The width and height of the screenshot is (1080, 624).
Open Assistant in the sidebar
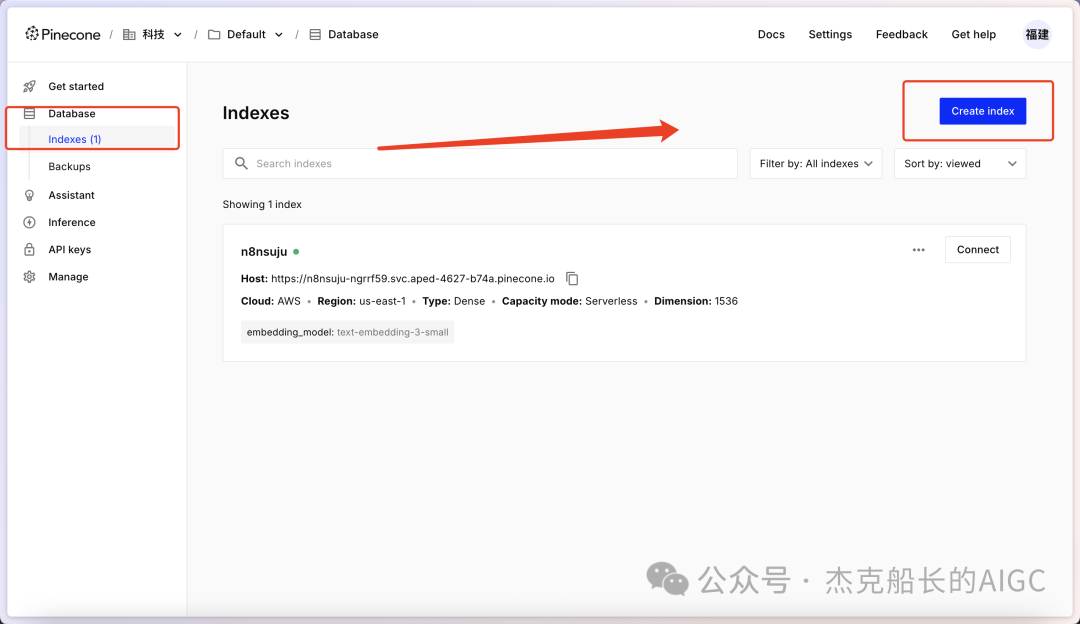pos(71,195)
